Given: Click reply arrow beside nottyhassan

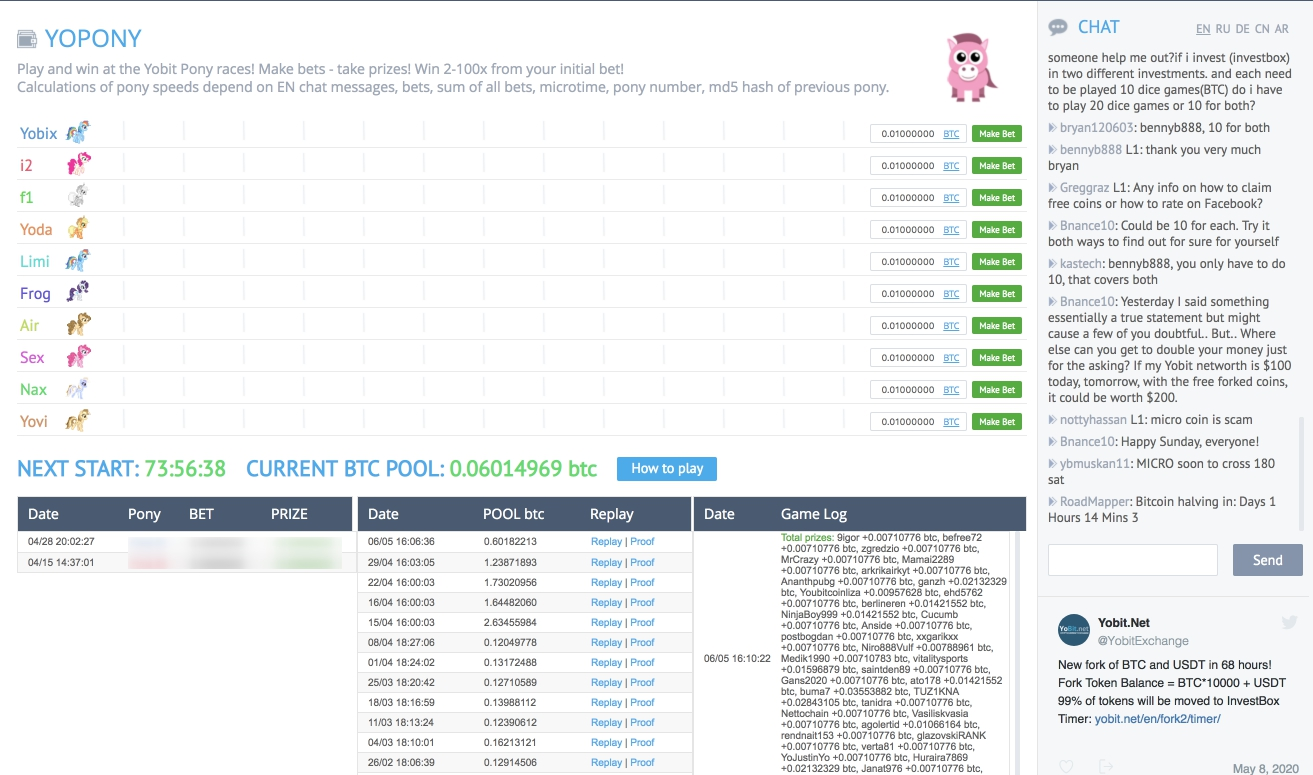Looking at the screenshot, I should [x=1052, y=420].
